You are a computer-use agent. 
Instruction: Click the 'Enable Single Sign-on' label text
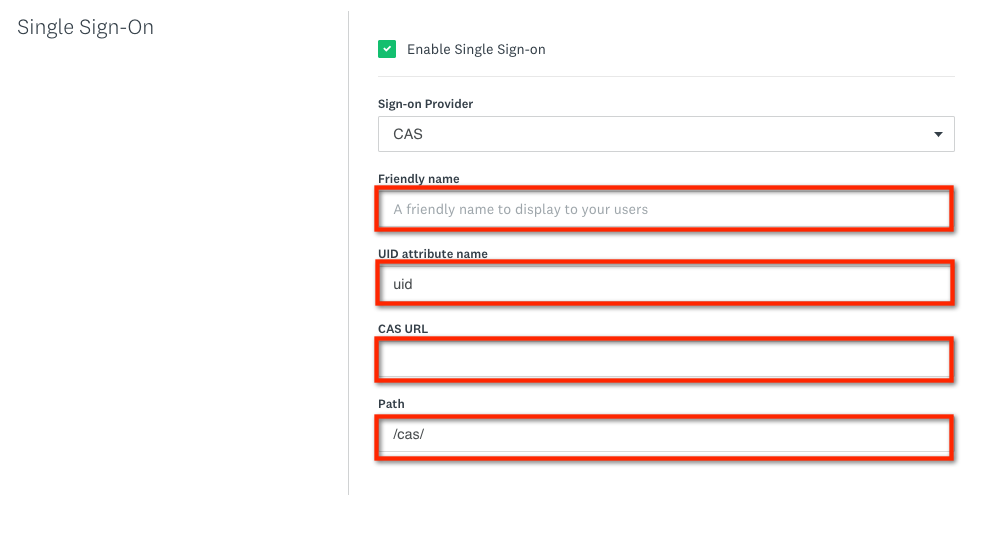click(476, 49)
